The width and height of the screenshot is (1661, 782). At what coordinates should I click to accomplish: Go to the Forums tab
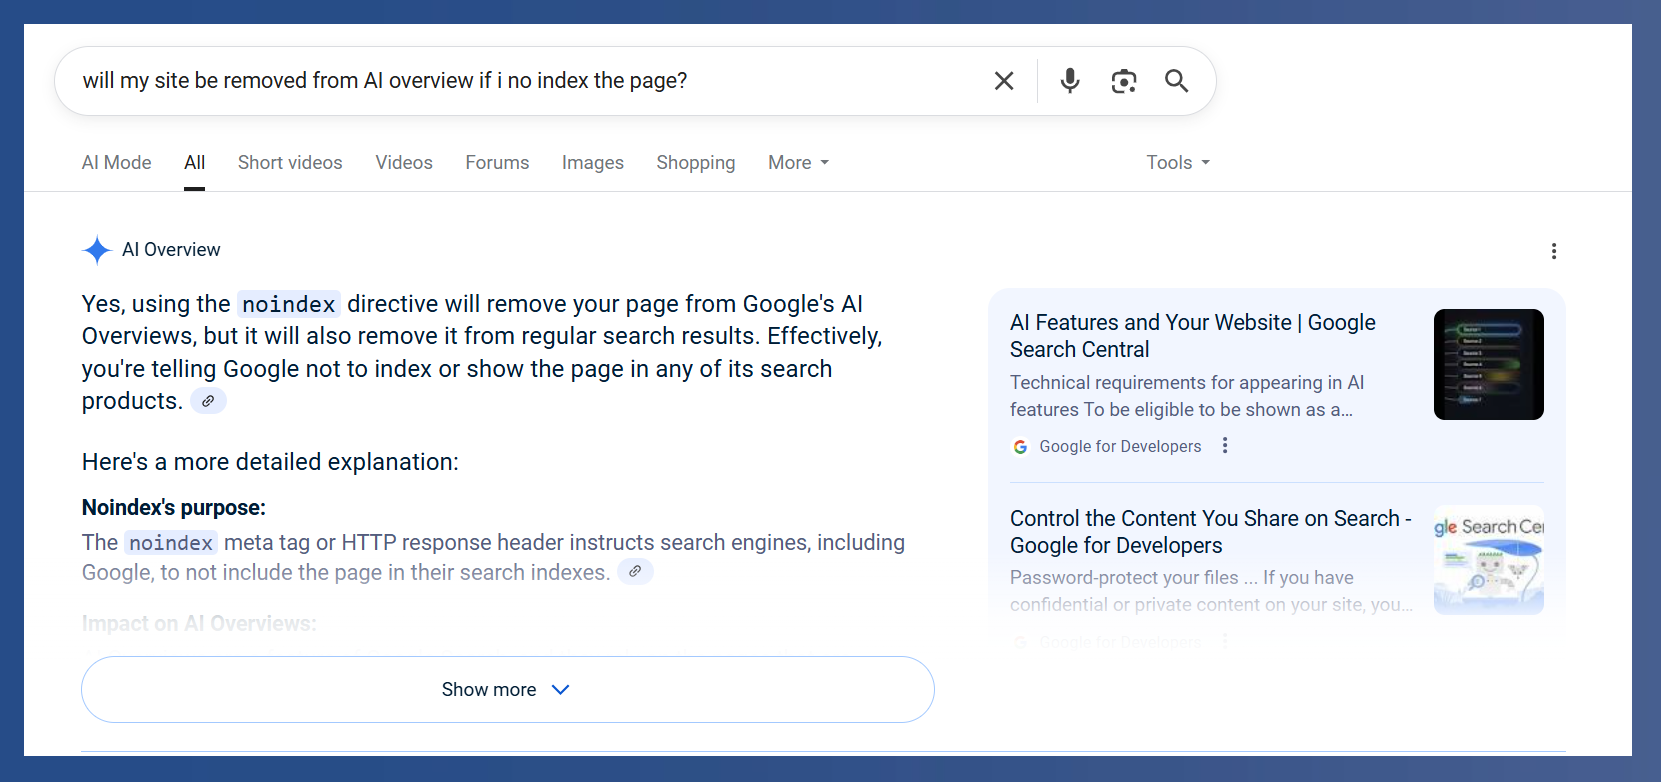[x=497, y=162]
